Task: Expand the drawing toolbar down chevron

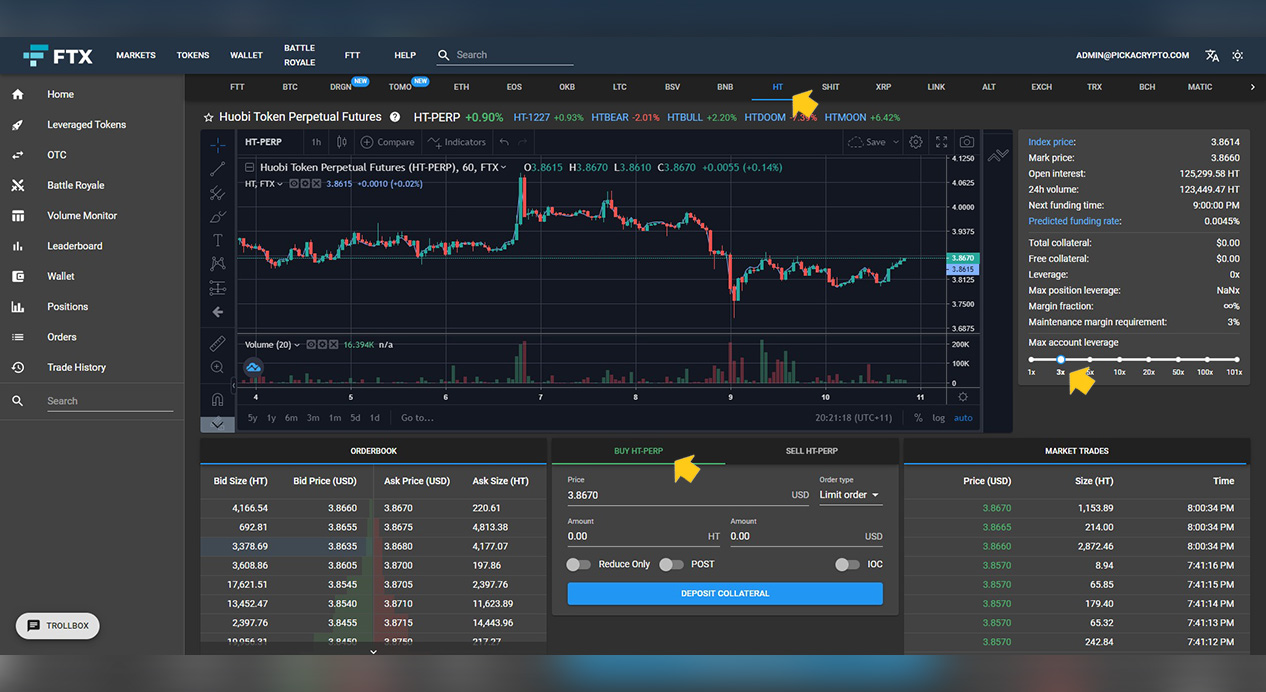Action: point(217,424)
